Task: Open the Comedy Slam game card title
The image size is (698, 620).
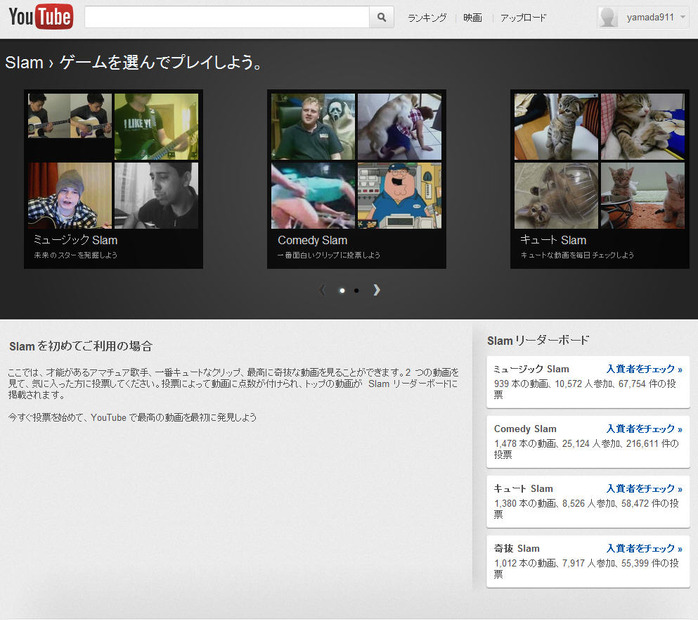Action: [x=312, y=240]
